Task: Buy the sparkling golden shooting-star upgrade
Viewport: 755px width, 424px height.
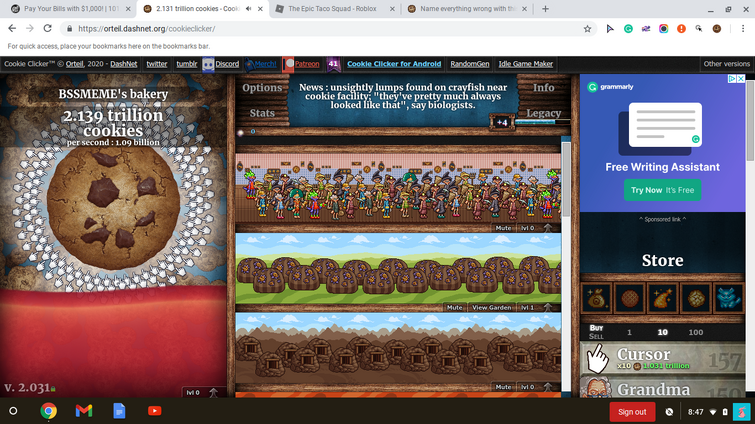Action: coord(663,298)
